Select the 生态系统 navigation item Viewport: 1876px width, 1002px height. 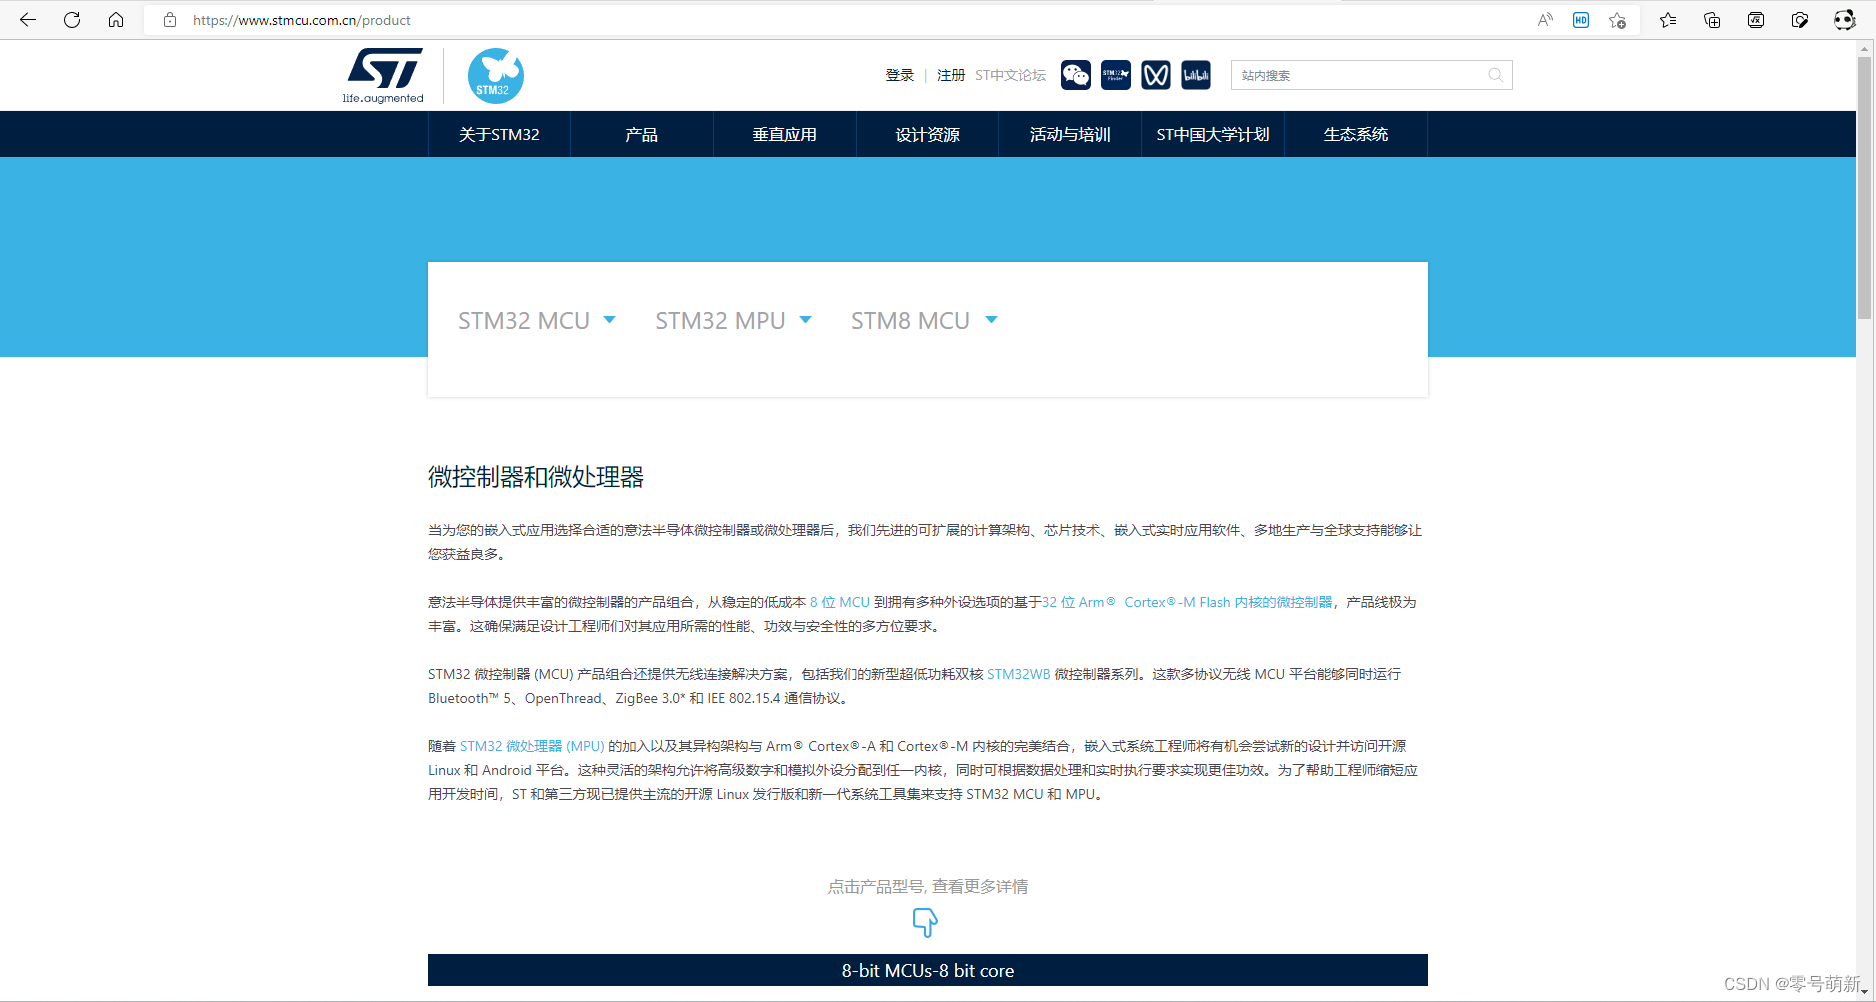[1356, 134]
